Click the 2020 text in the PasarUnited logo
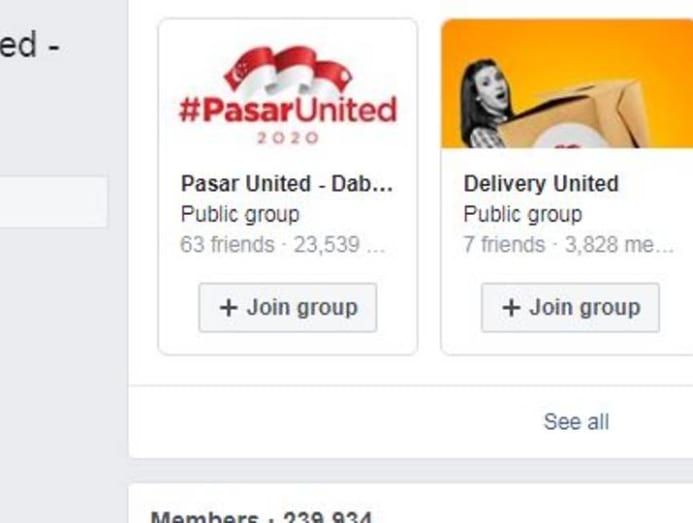693x523 pixels. click(288, 138)
